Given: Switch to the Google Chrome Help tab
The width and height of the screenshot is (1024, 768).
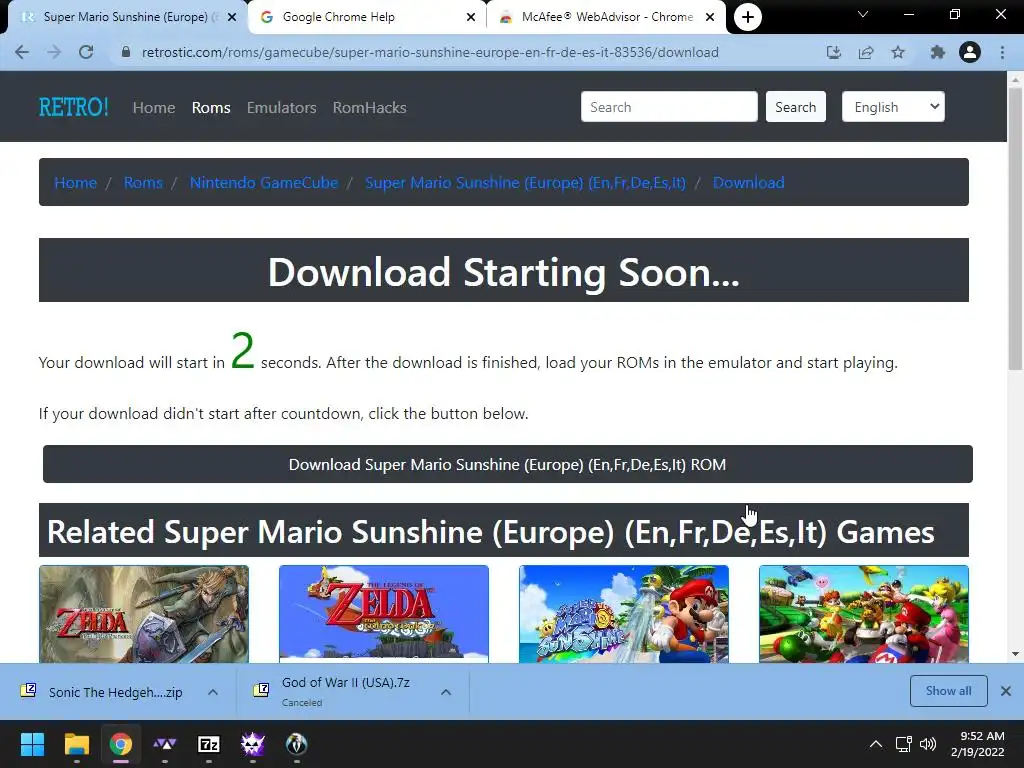Looking at the screenshot, I should (x=366, y=18).
